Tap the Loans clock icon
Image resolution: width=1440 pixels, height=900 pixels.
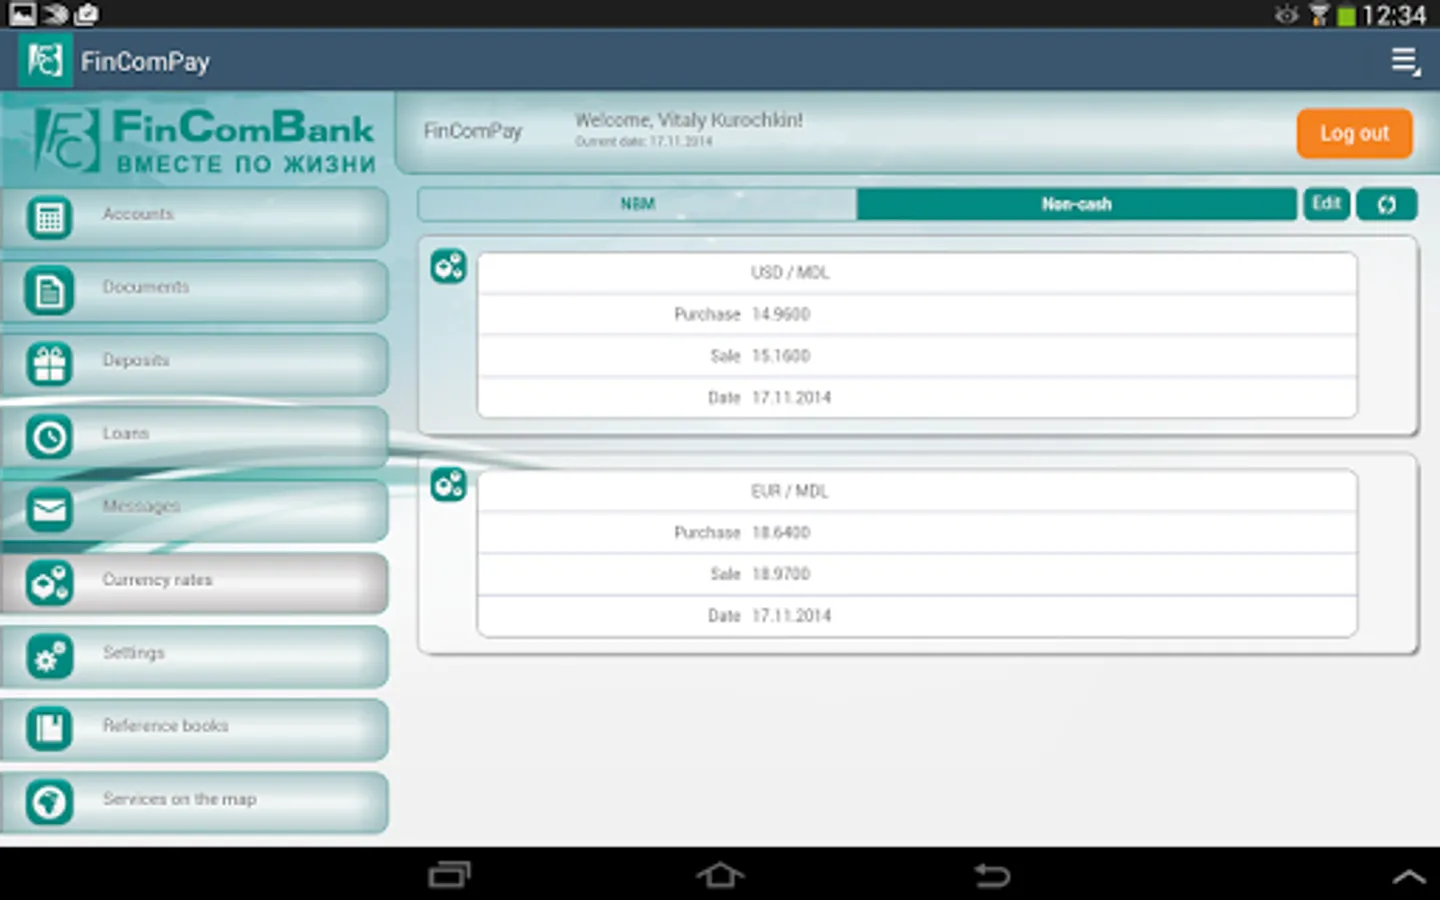(x=49, y=437)
